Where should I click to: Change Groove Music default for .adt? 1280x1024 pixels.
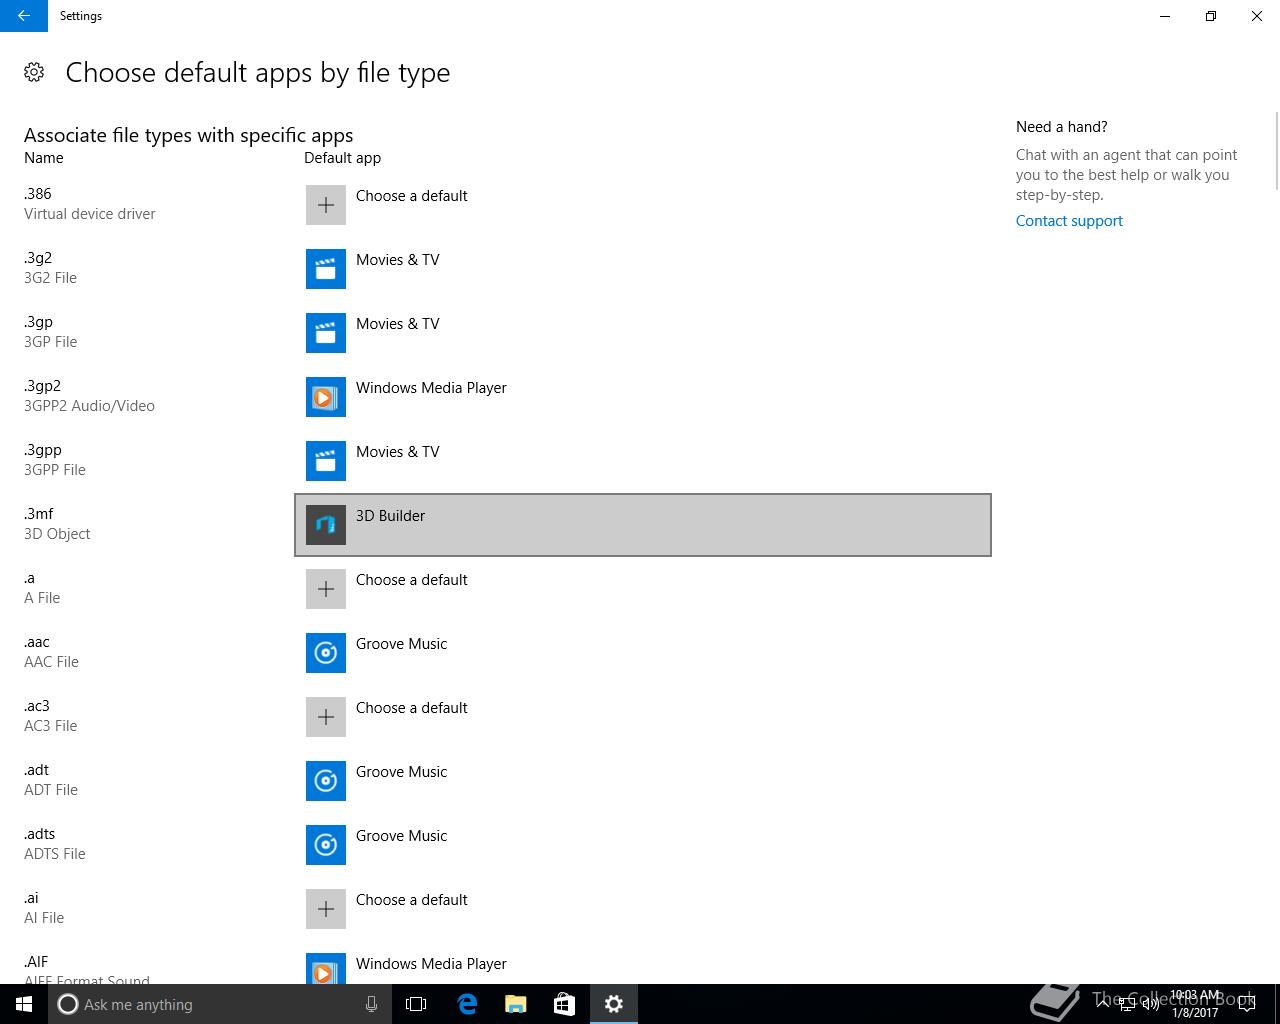[x=643, y=781]
